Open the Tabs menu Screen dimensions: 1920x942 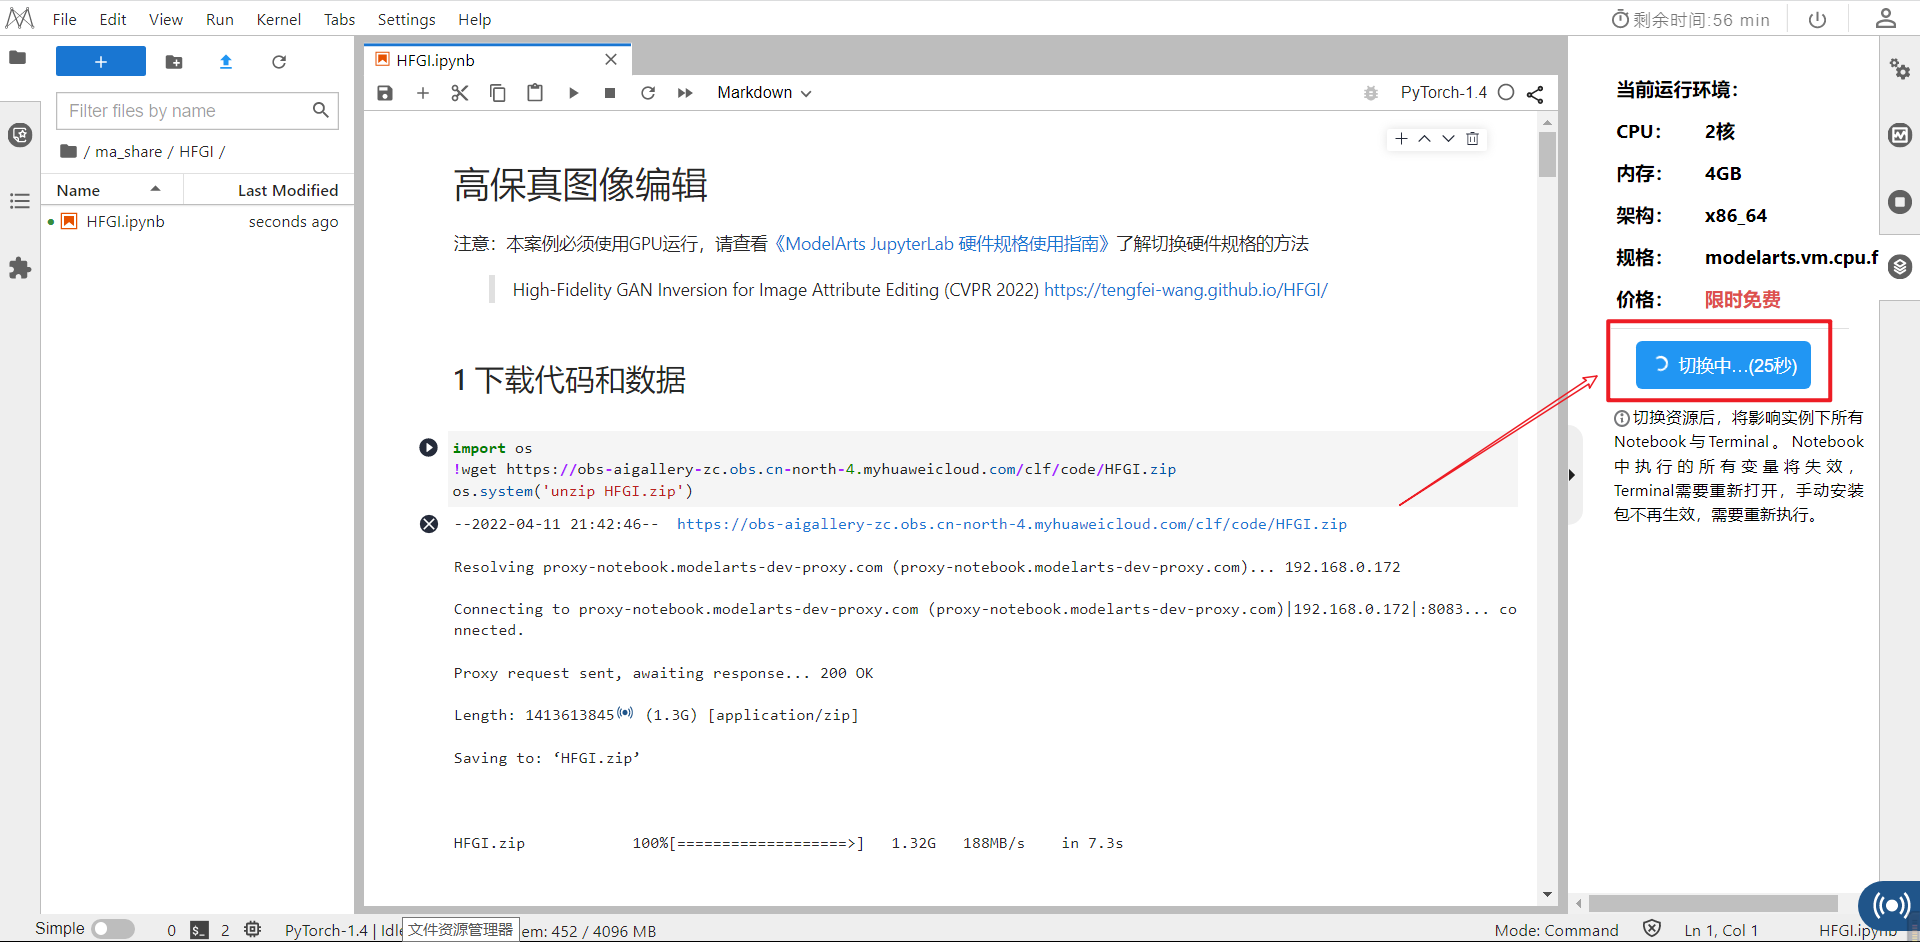tap(340, 19)
